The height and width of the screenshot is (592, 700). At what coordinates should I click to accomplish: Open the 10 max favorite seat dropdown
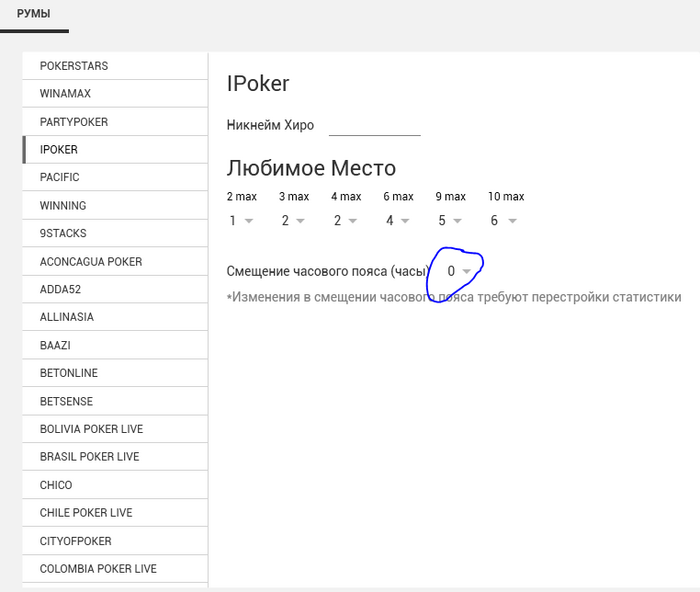tap(504, 221)
